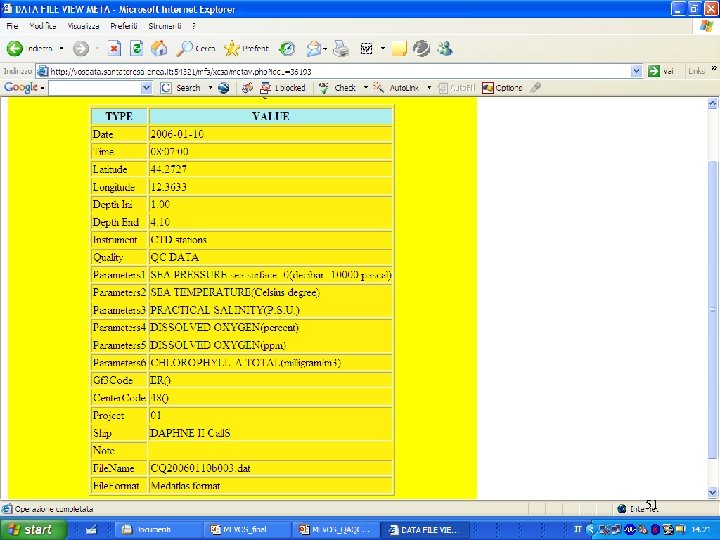Click the Google Search button
Viewport: 720px width, 540px height.
pyautogui.click(x=181, y=88)
